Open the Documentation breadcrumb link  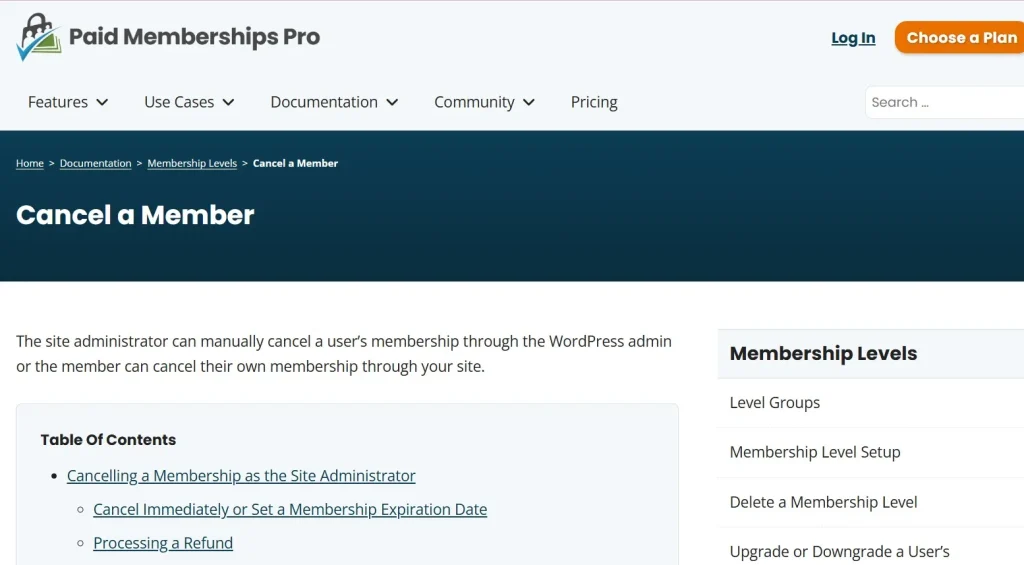95,163
